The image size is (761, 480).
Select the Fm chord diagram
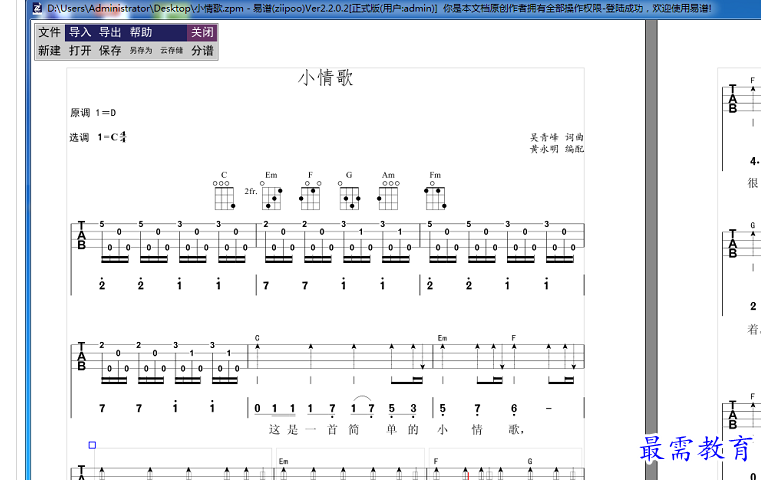435,191
